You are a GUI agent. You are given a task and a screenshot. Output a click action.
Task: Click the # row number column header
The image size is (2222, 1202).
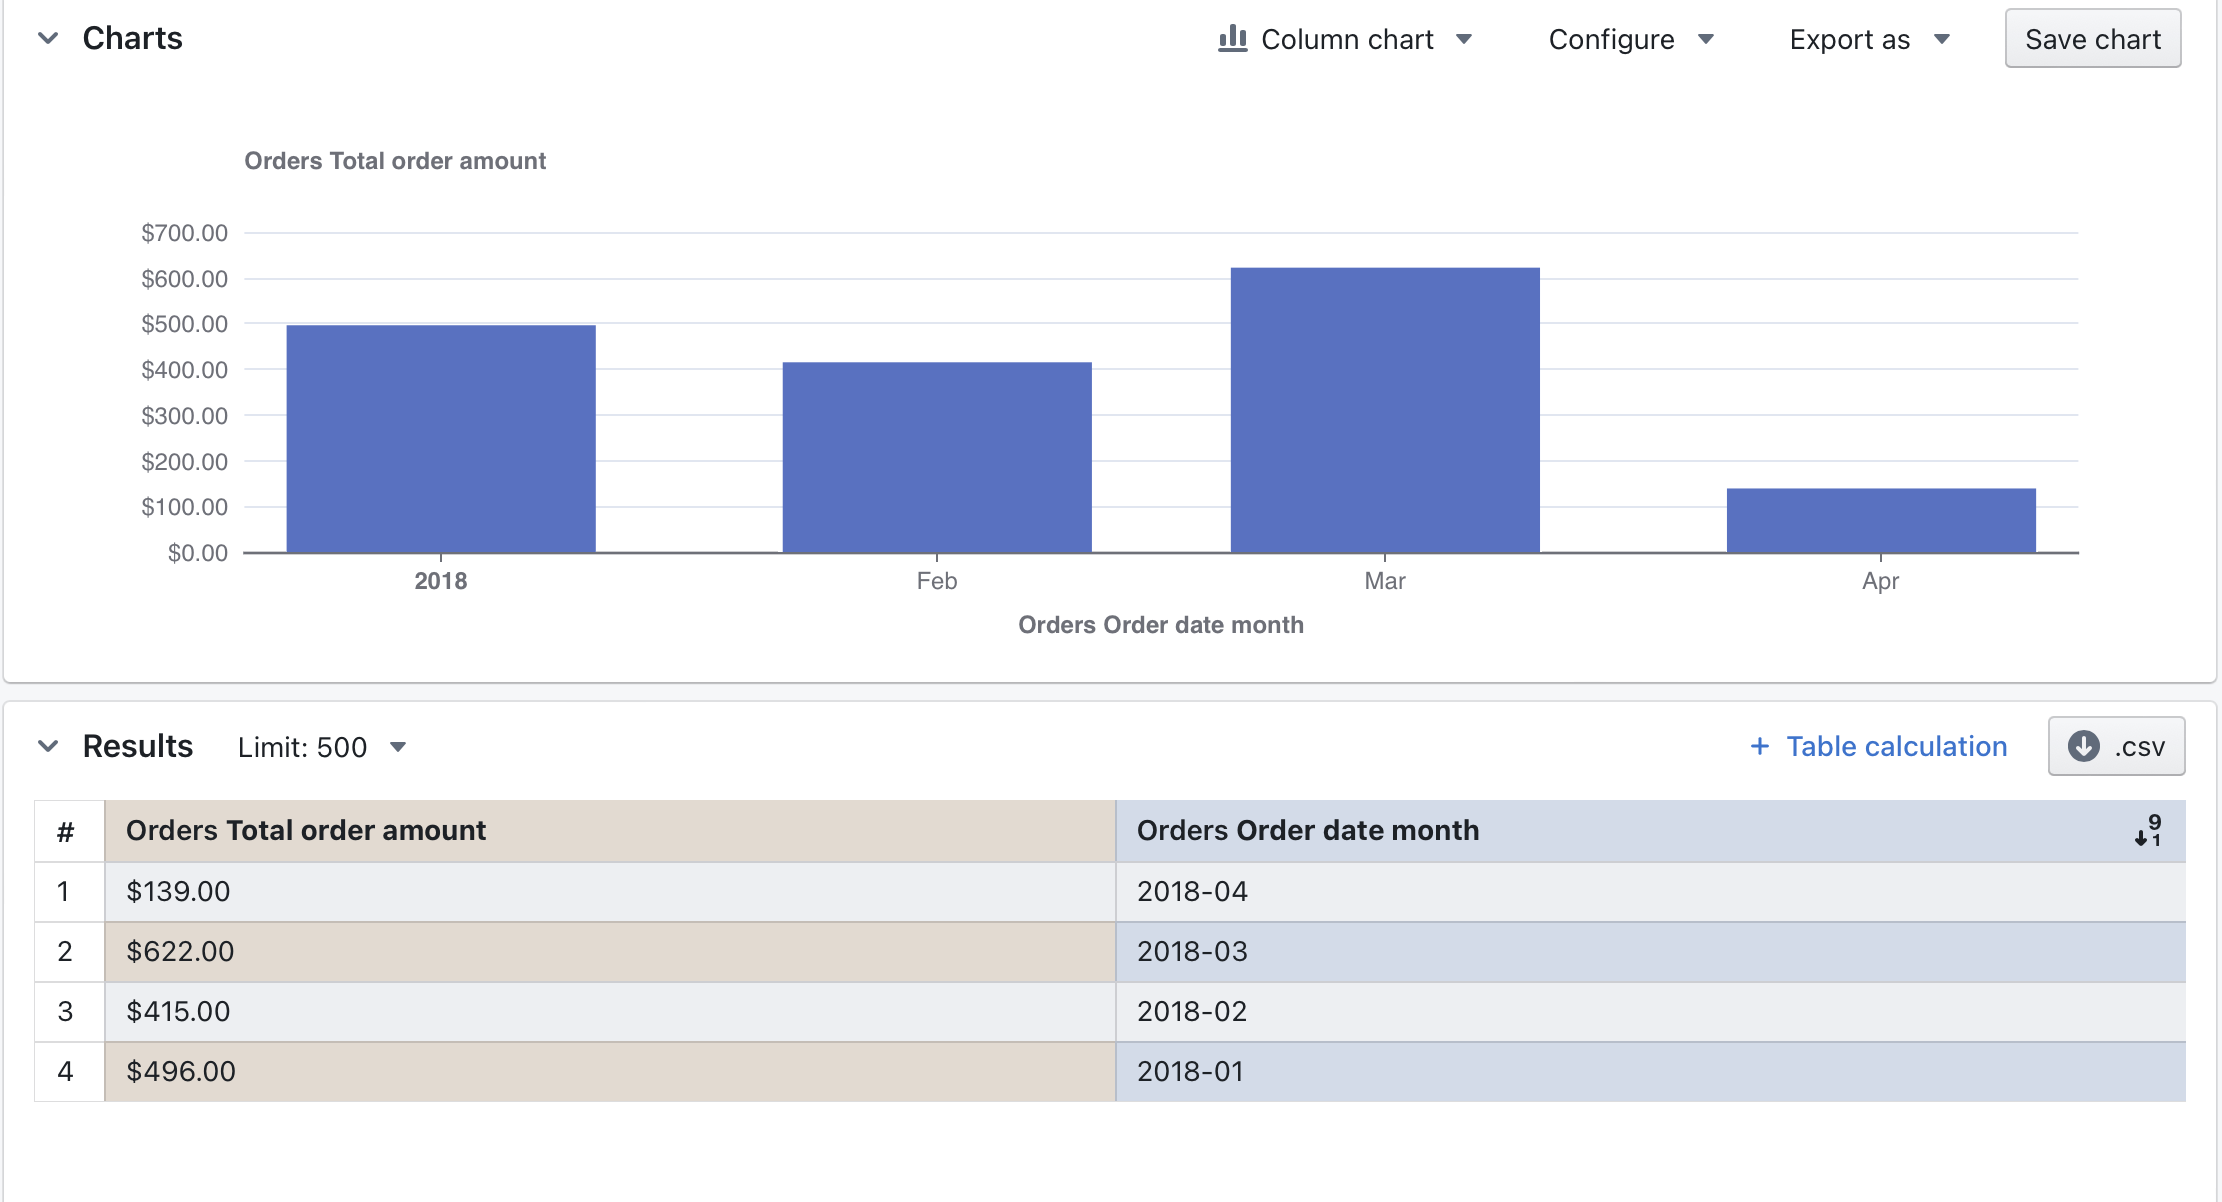point(69,831)
